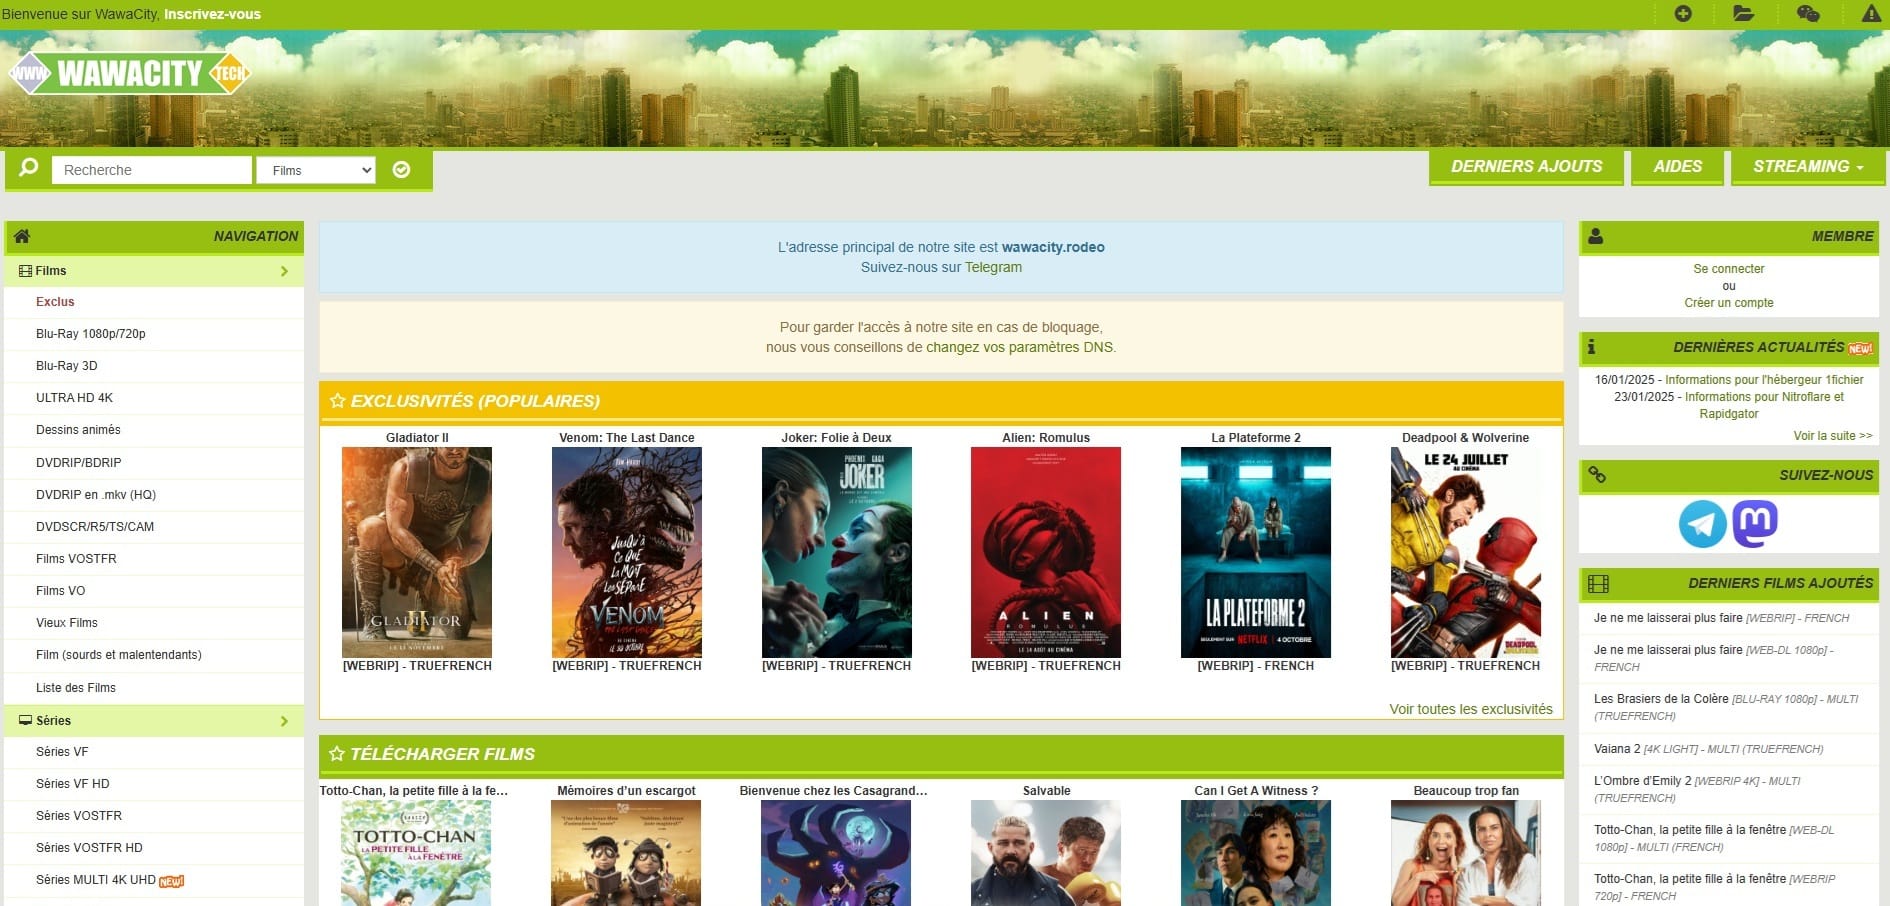Select Dessins animés in navigation
This screenshot has width=1890, height=906.
[78, 430]
